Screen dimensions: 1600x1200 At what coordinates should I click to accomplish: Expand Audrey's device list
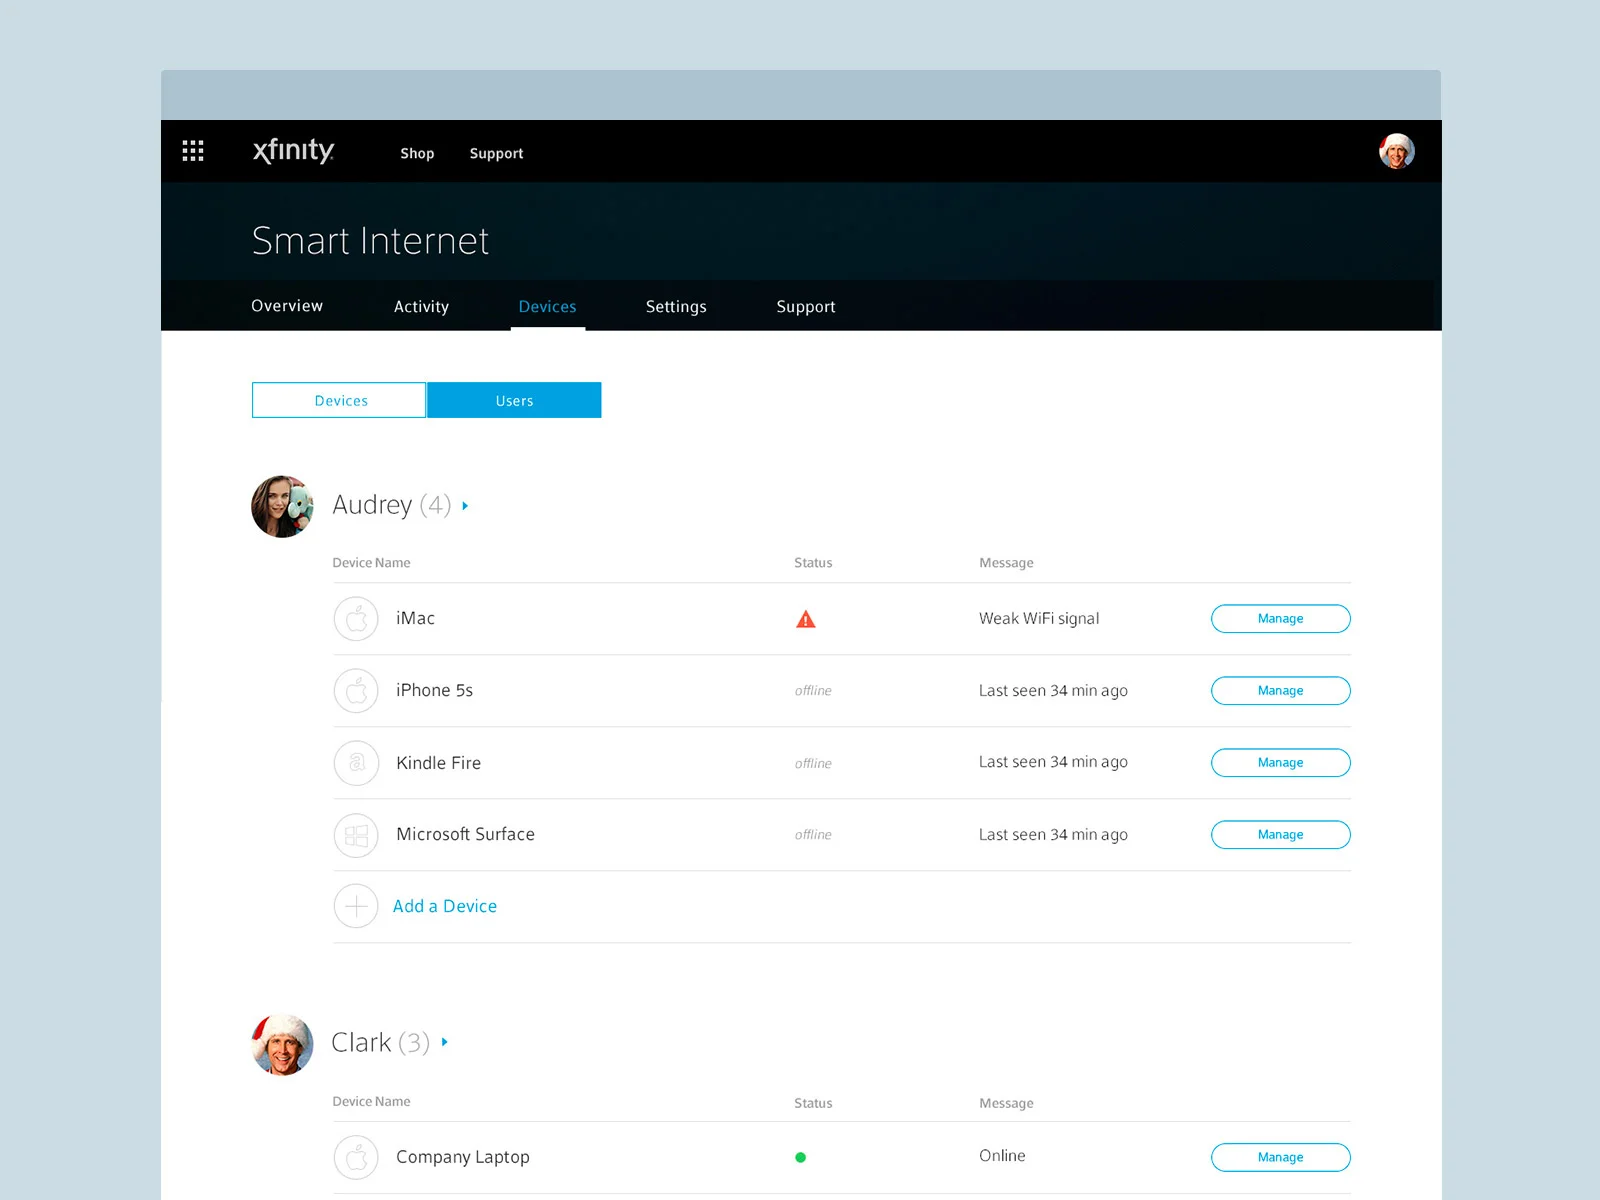(x=464, y=506)
